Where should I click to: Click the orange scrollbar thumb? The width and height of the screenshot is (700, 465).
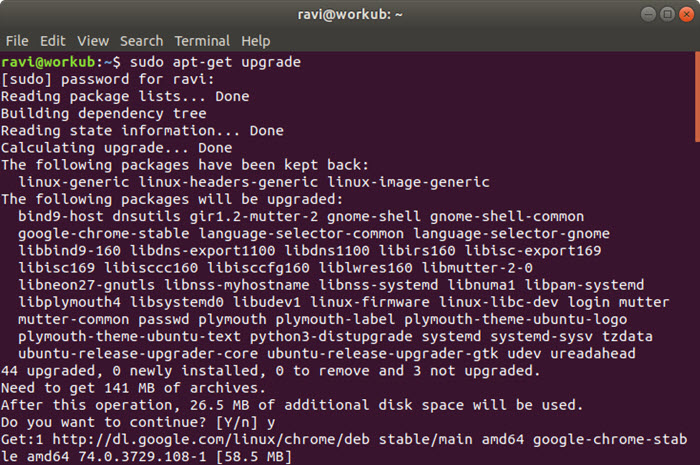tap(697, 97)
